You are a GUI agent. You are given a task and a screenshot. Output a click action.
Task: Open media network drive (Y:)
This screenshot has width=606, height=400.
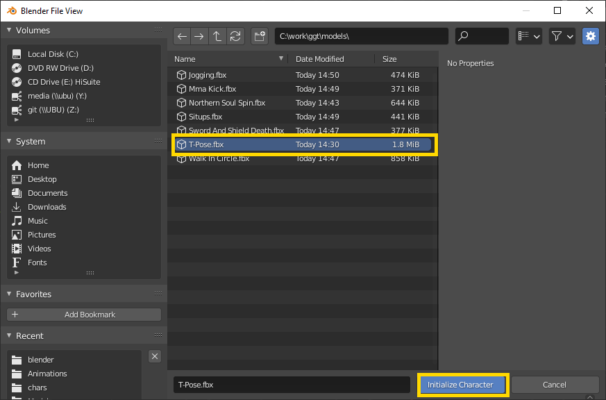pyautogui.click(x=84, y=96)
